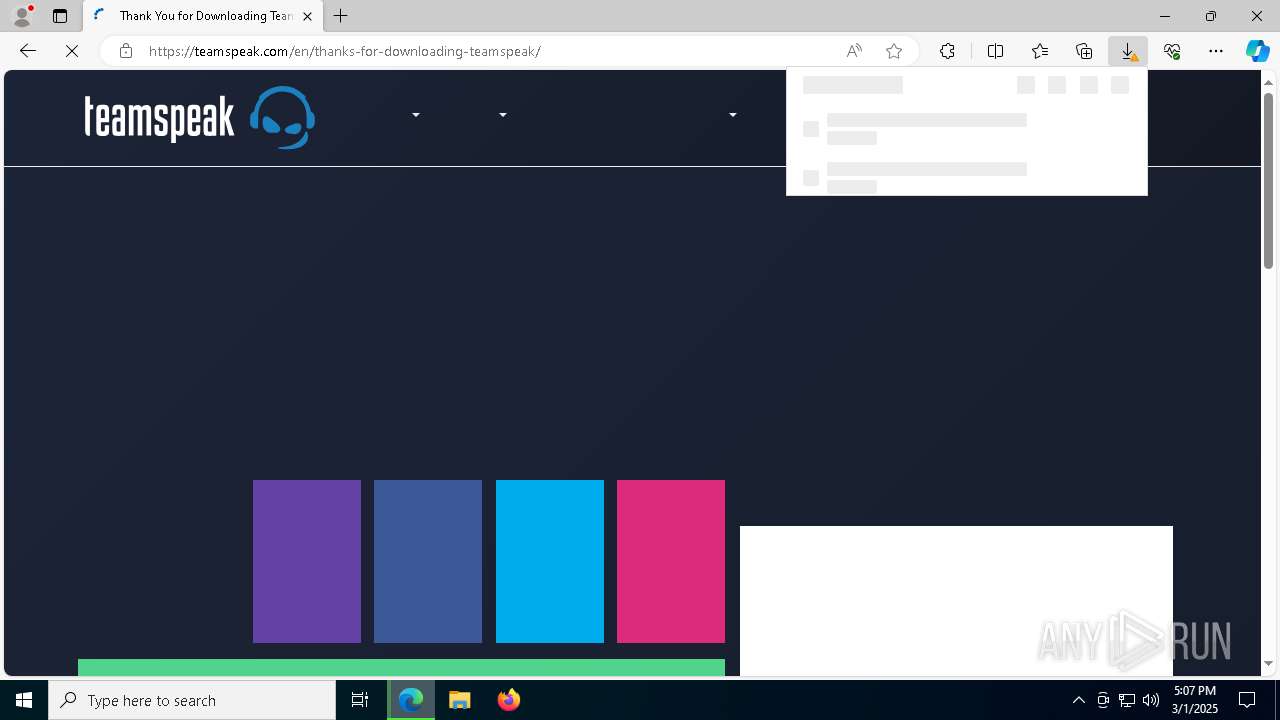1280x720 pixels.
Task: Expand the second navigation dropdown arrow
Action: pyautogui.click(x=503, y=115)
